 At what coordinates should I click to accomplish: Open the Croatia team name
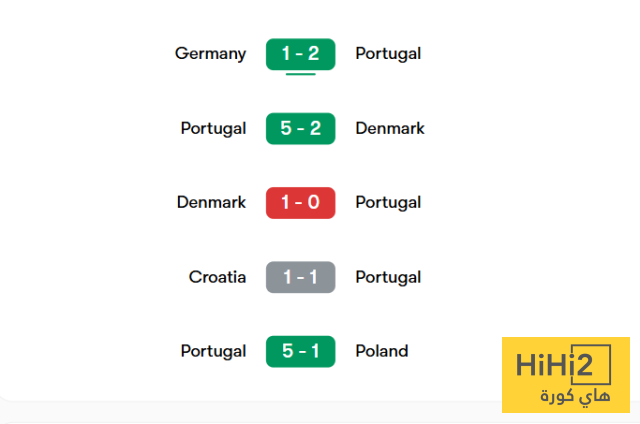[x=217, y=277]
